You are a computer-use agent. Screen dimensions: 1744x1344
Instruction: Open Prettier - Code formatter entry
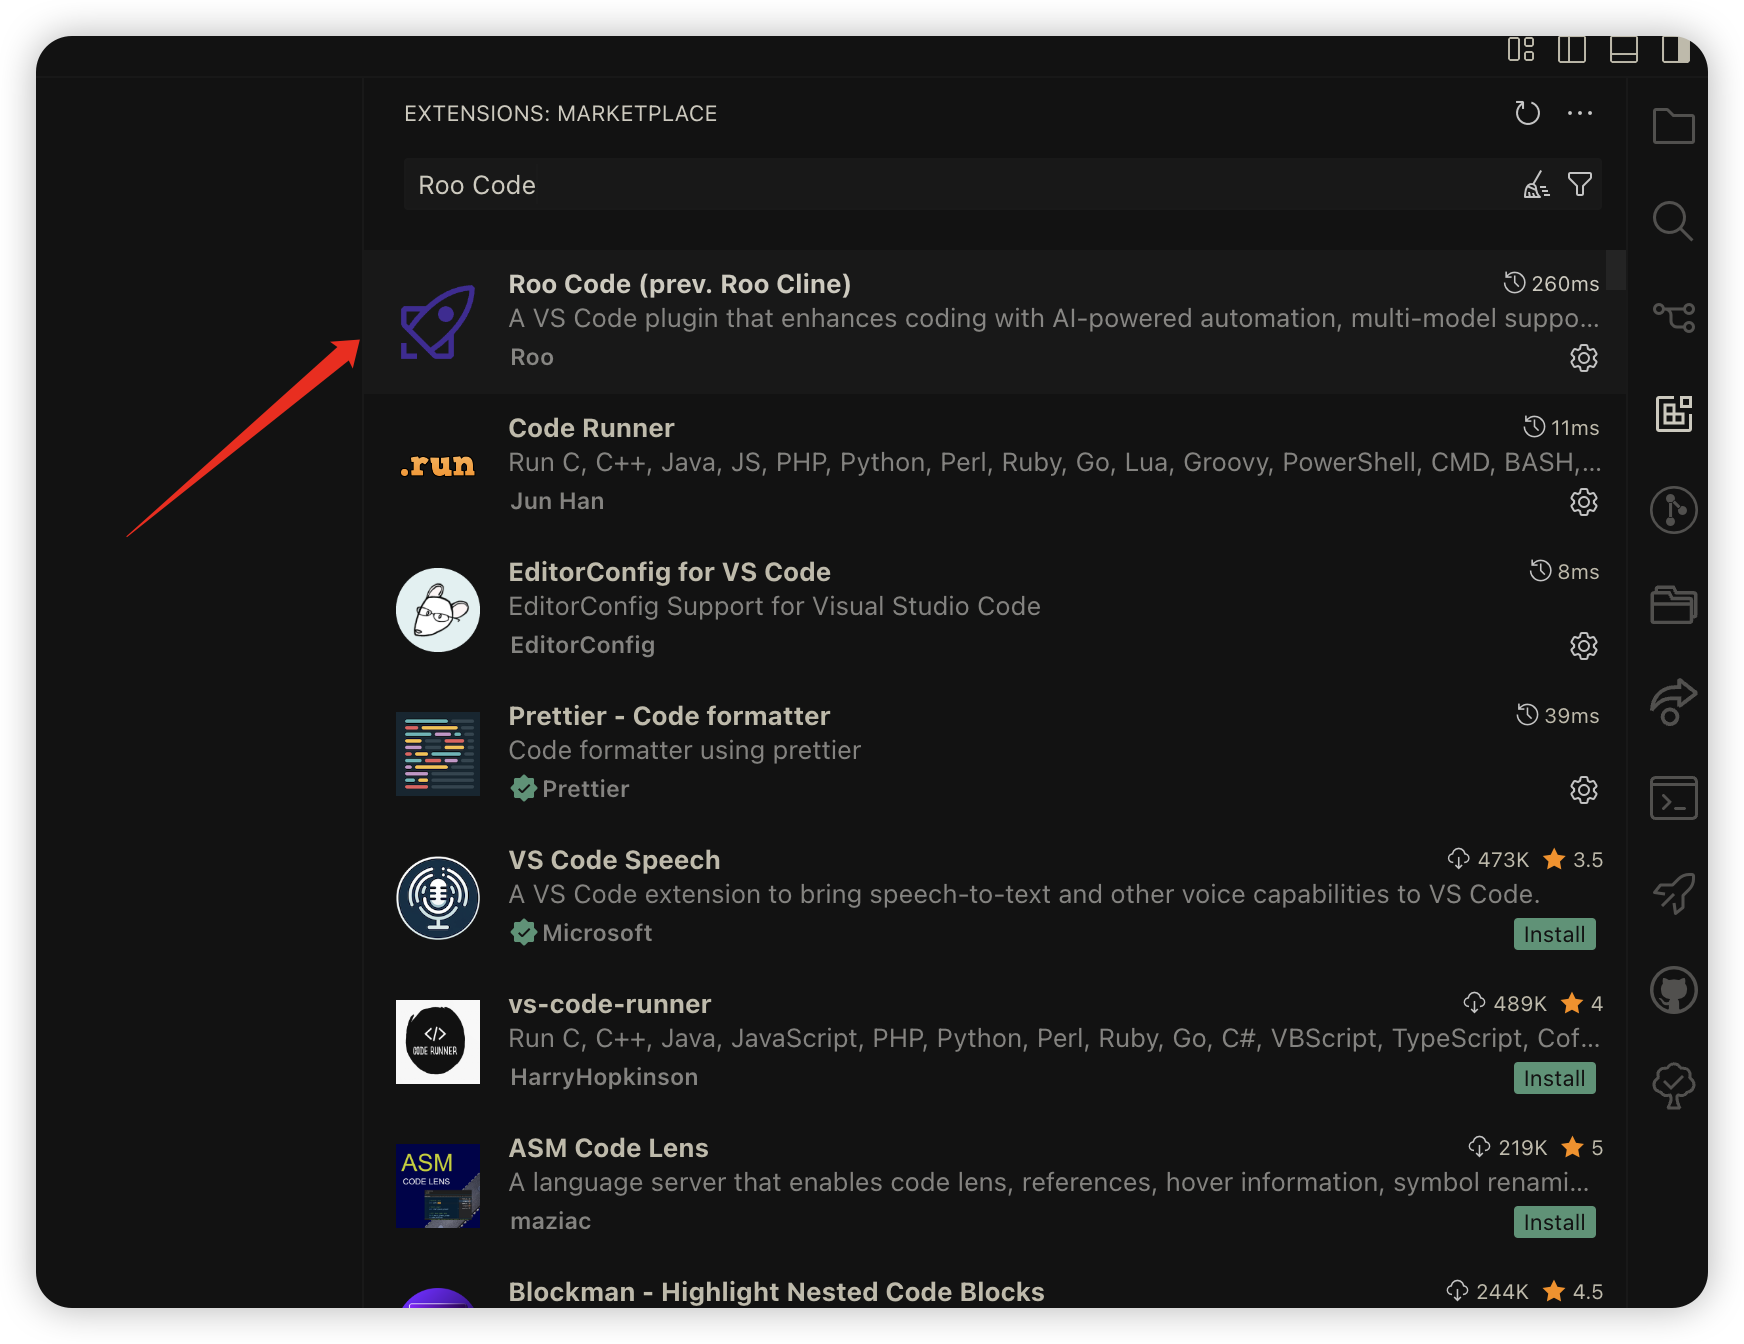pos(669,716)
